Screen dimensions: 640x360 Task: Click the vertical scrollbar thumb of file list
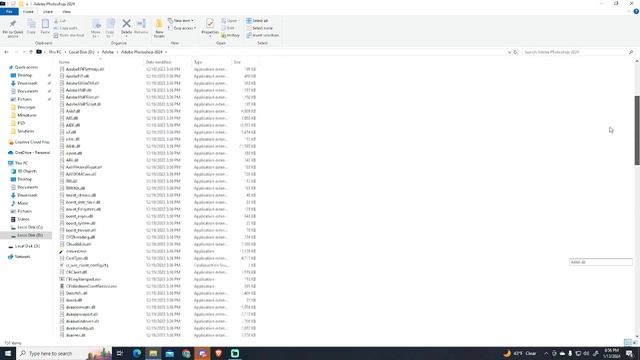tap(637, 130)
